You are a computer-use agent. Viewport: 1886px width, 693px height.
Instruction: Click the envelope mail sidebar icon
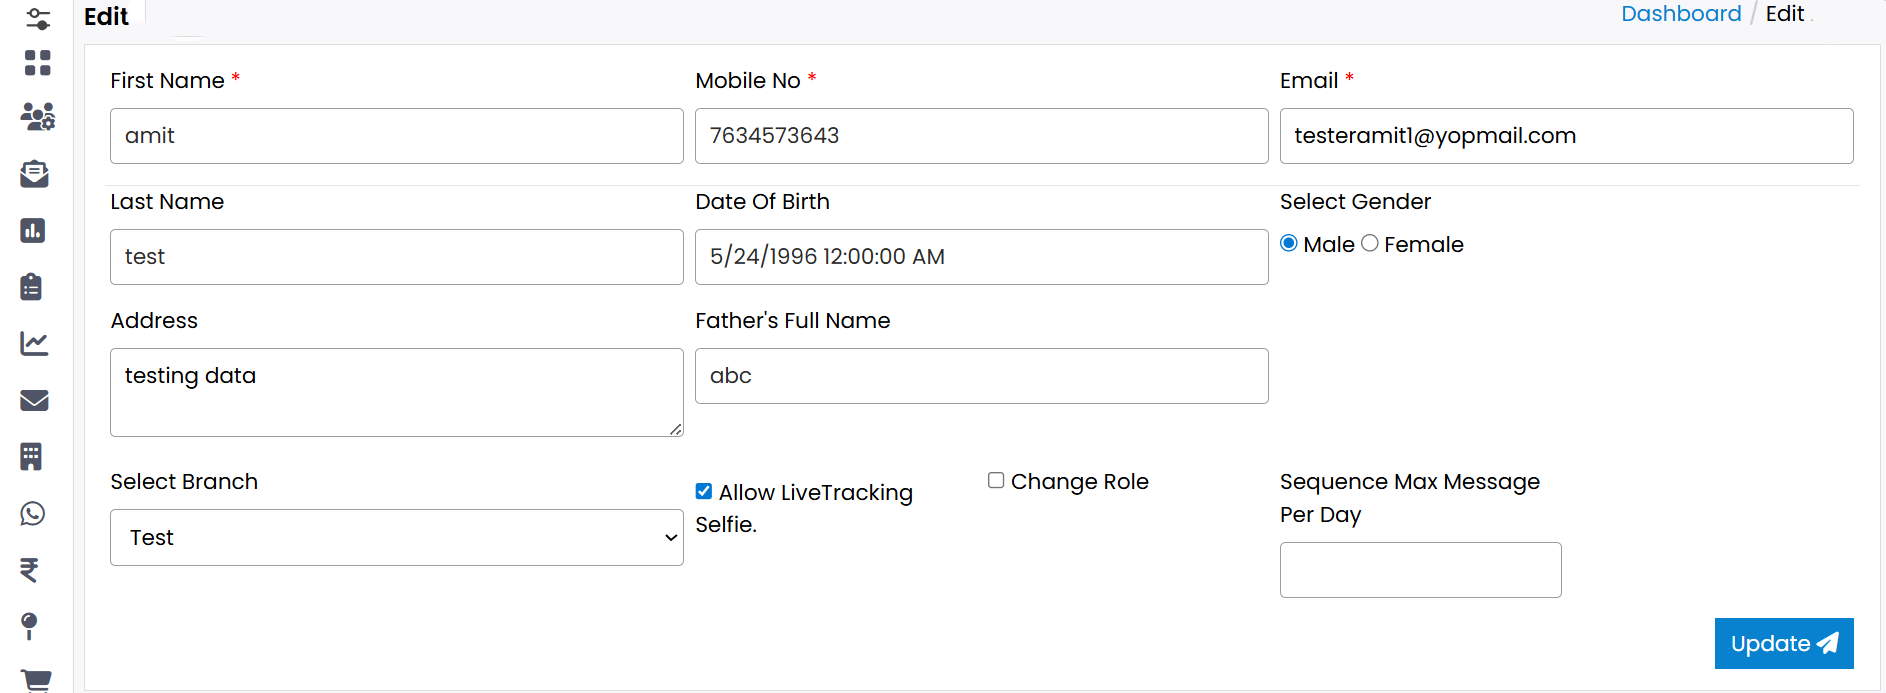[34, 400]
